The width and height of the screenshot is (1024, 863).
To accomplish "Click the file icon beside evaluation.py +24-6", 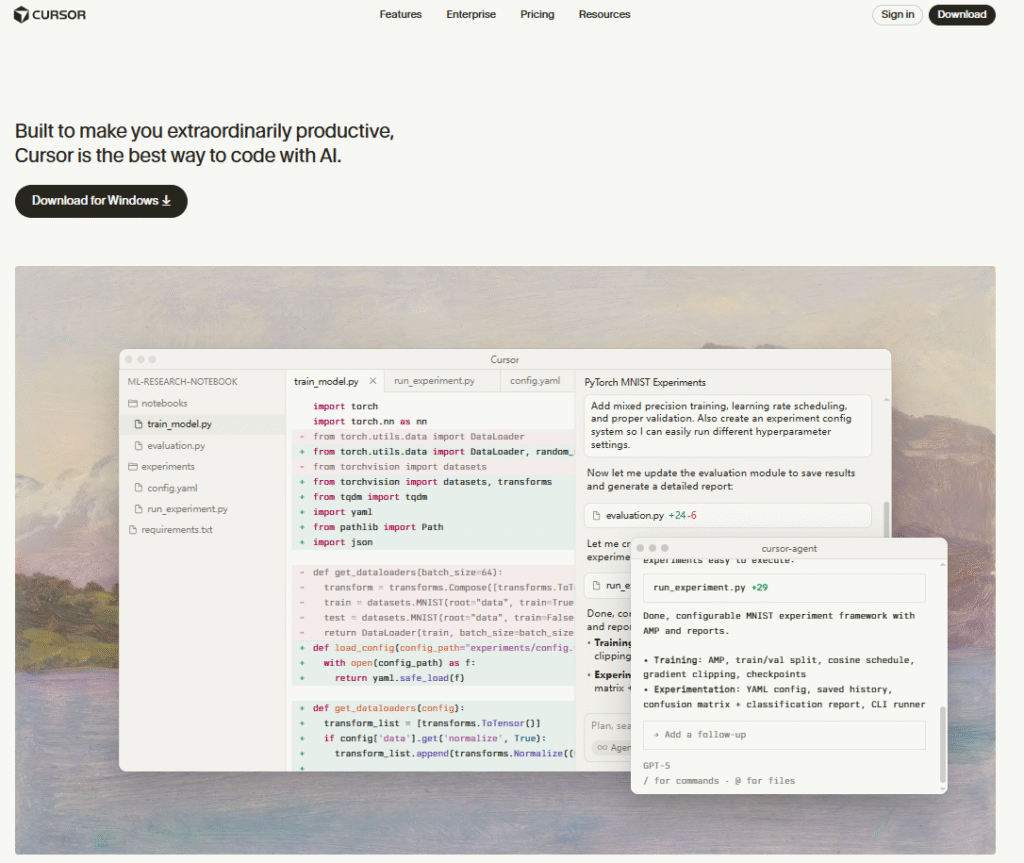I will [597, 516].
